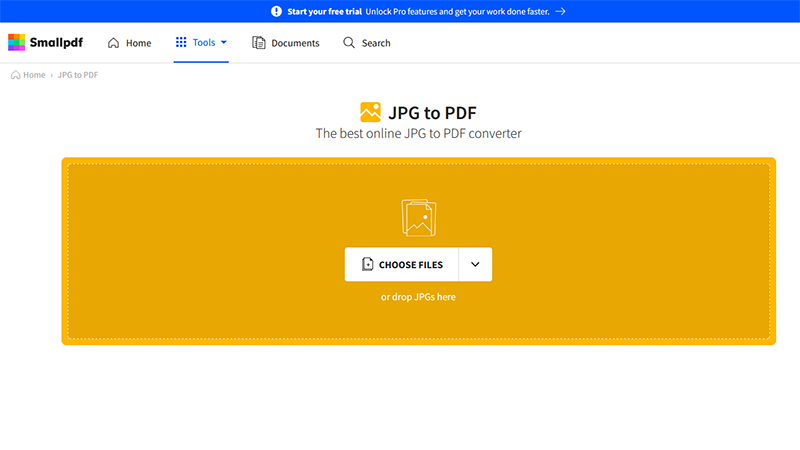Click the JPG to PDF breadcrumb item

[x=78, y=75]
